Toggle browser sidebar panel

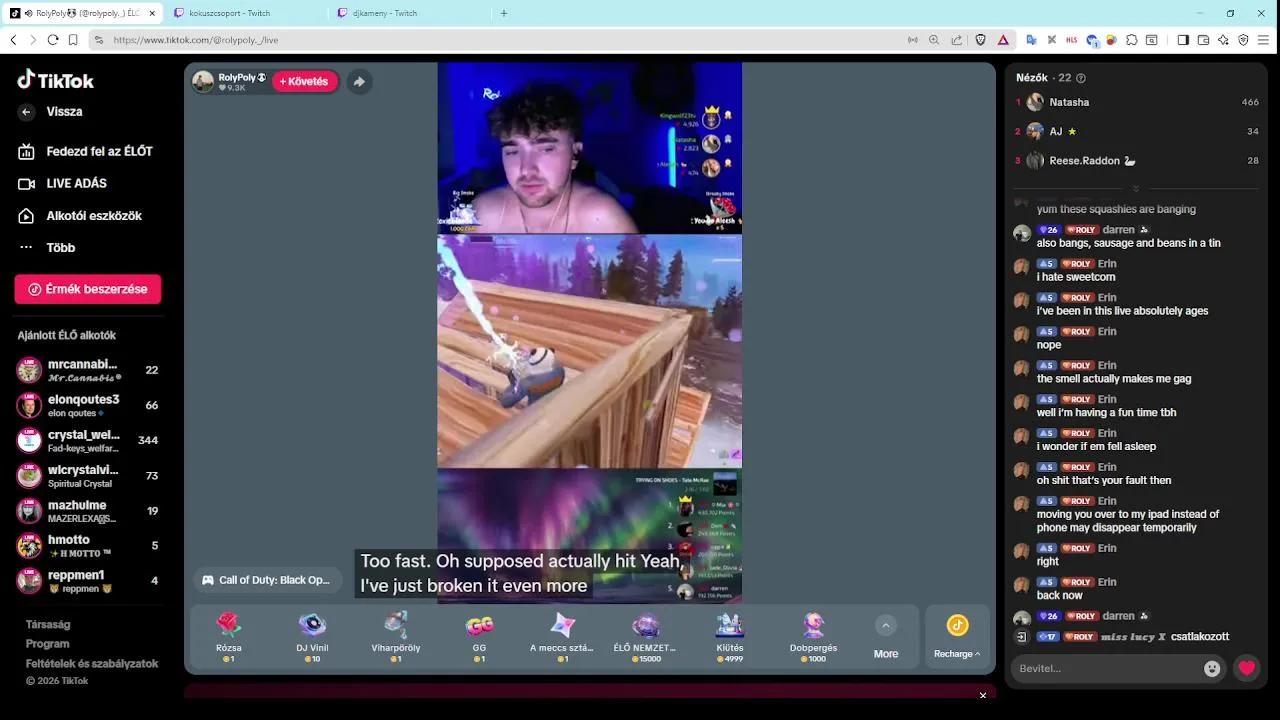point(1183,40)
